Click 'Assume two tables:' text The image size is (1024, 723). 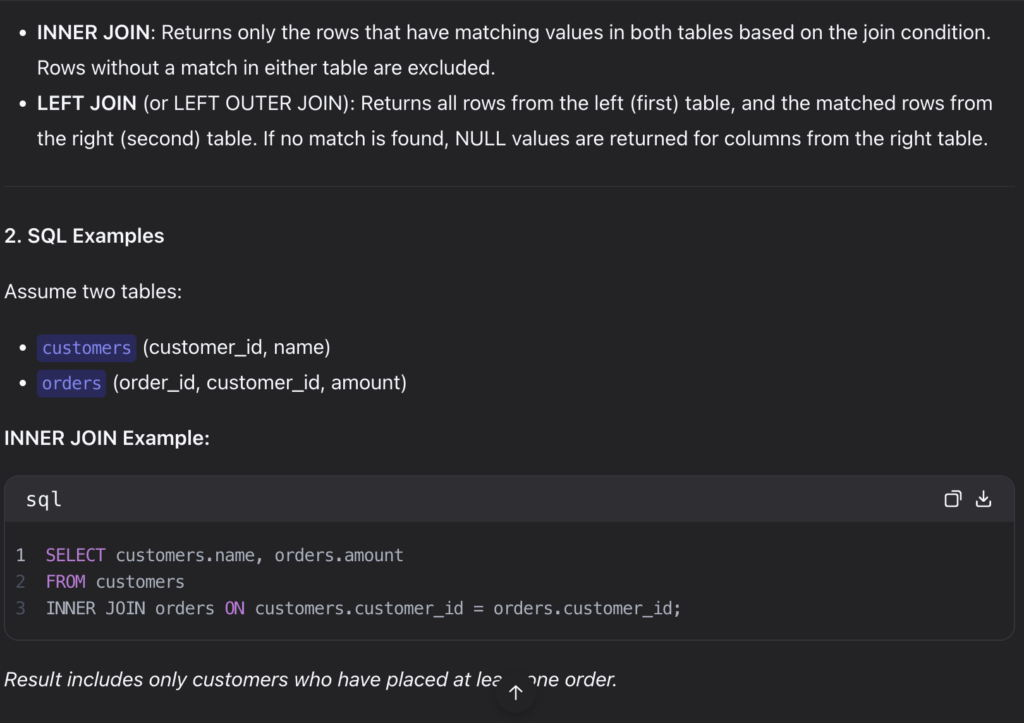point(92,292)
